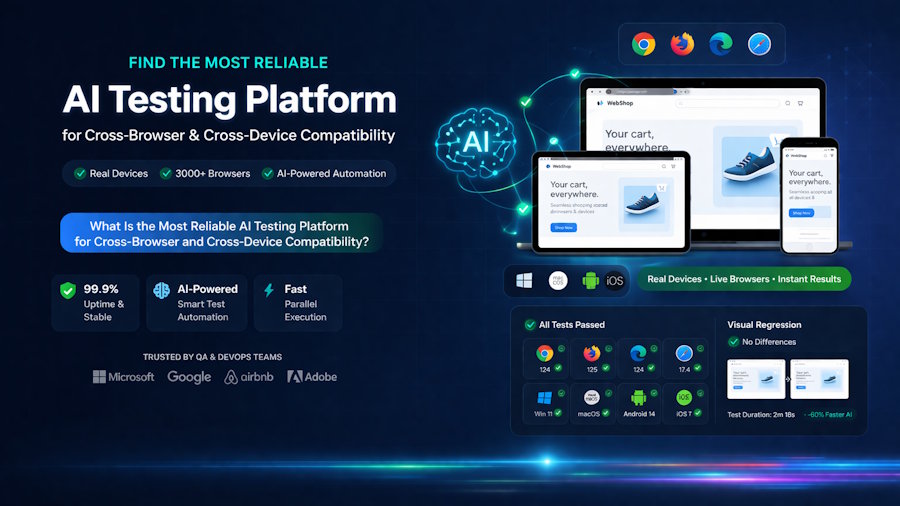900x506 pixels.
Task: Click the lightning bolt beside Fast Parallel Execution
Action: pos(269,290)
